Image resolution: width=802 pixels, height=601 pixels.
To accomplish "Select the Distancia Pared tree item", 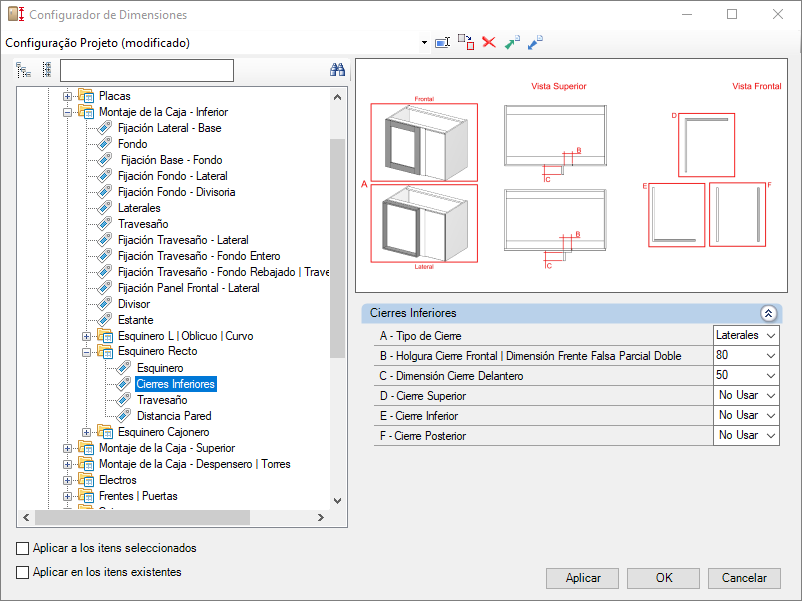I will [x=174, y=416].
